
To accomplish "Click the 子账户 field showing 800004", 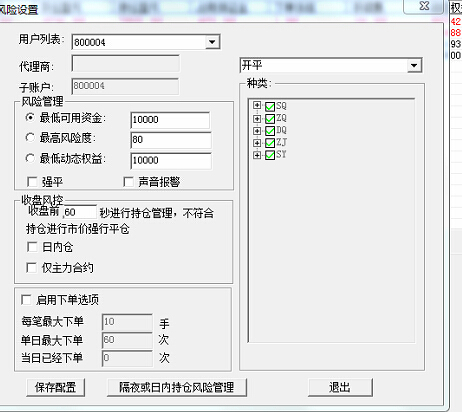I will click(125, 86).
